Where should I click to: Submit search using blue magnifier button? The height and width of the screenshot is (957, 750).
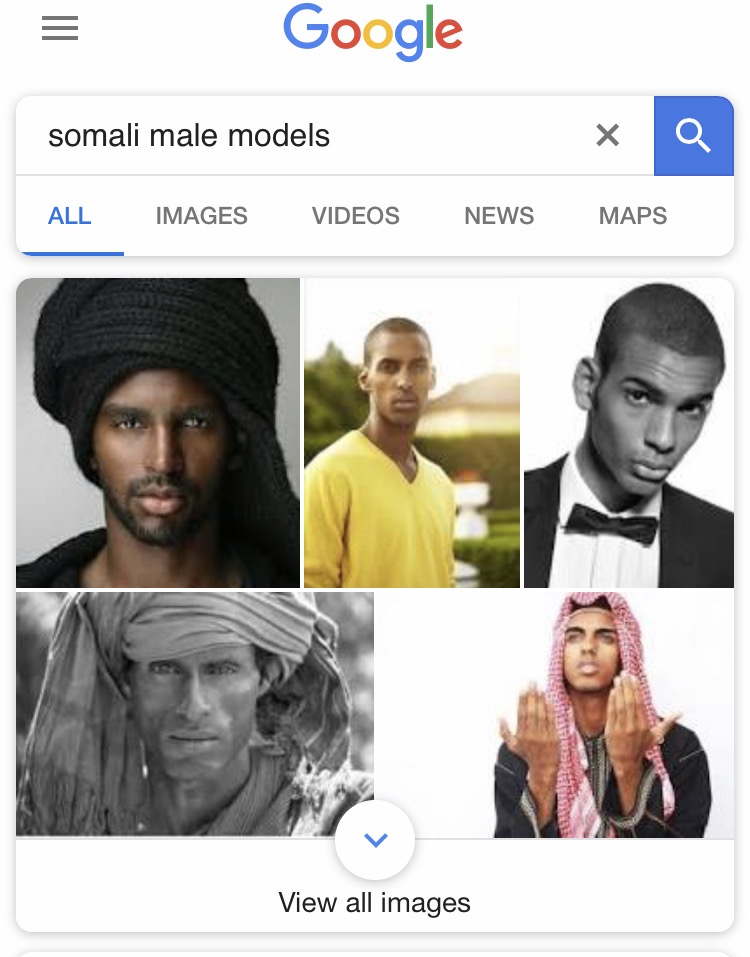(x=694, y=135)
